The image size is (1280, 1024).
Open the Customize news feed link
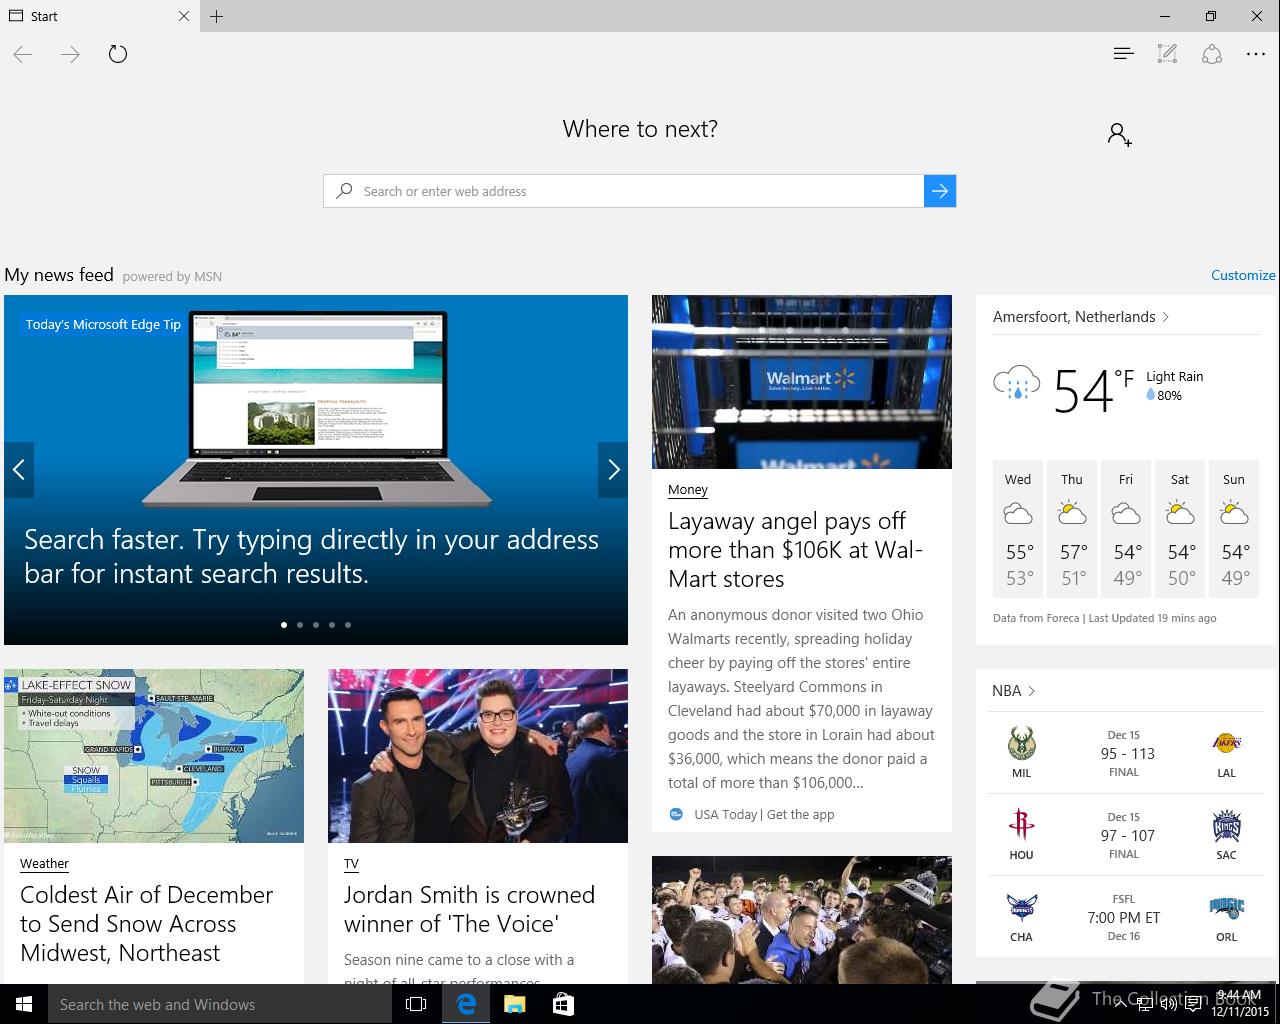1243,275
